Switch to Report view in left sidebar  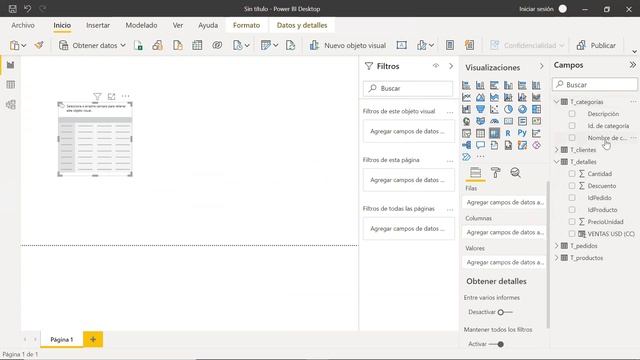point(11,65)
